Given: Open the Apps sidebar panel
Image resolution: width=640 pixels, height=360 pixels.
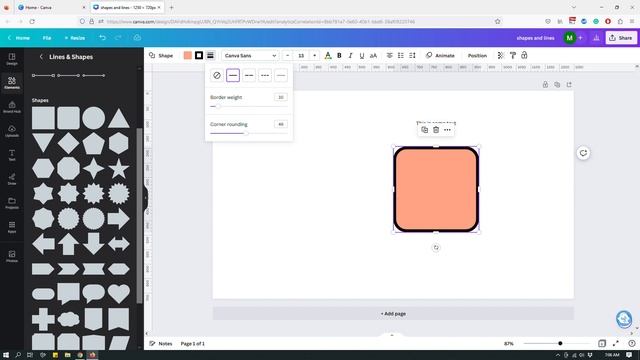Looking at the screenshot, I should pos(12,227).
